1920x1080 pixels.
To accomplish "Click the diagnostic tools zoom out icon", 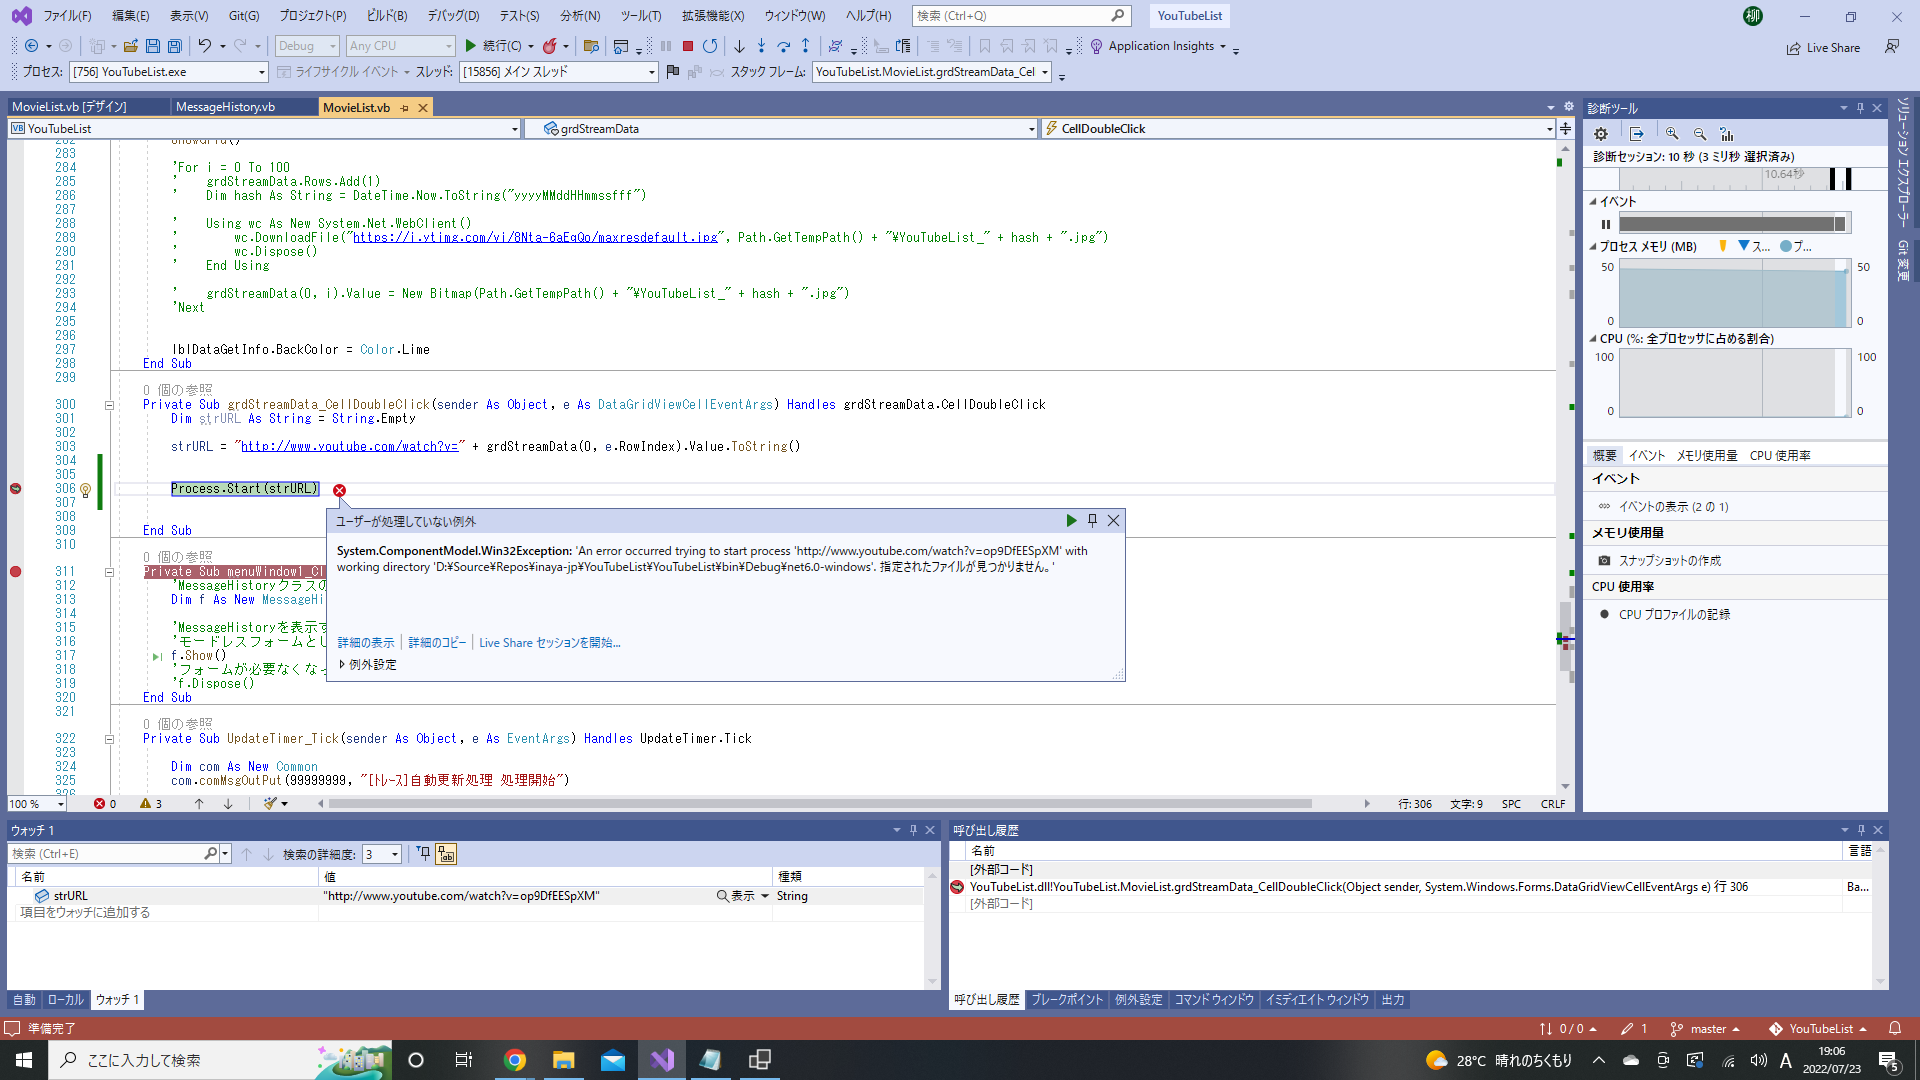I will point(1700,134).
